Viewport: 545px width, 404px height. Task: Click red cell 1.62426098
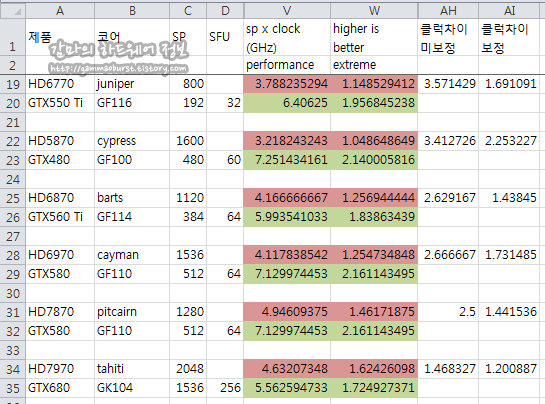point(374,369)
